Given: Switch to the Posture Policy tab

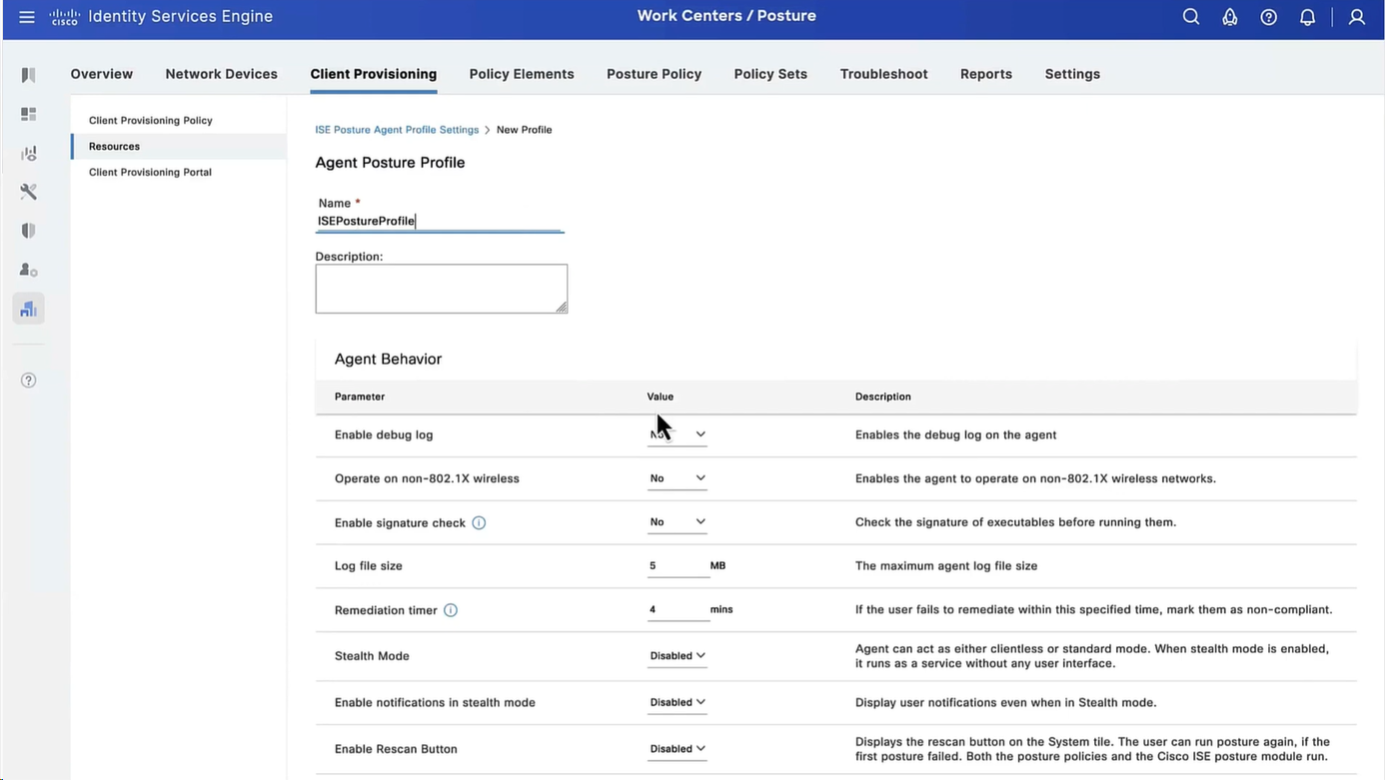Looking at the screenshot, I should pos(653,74).
